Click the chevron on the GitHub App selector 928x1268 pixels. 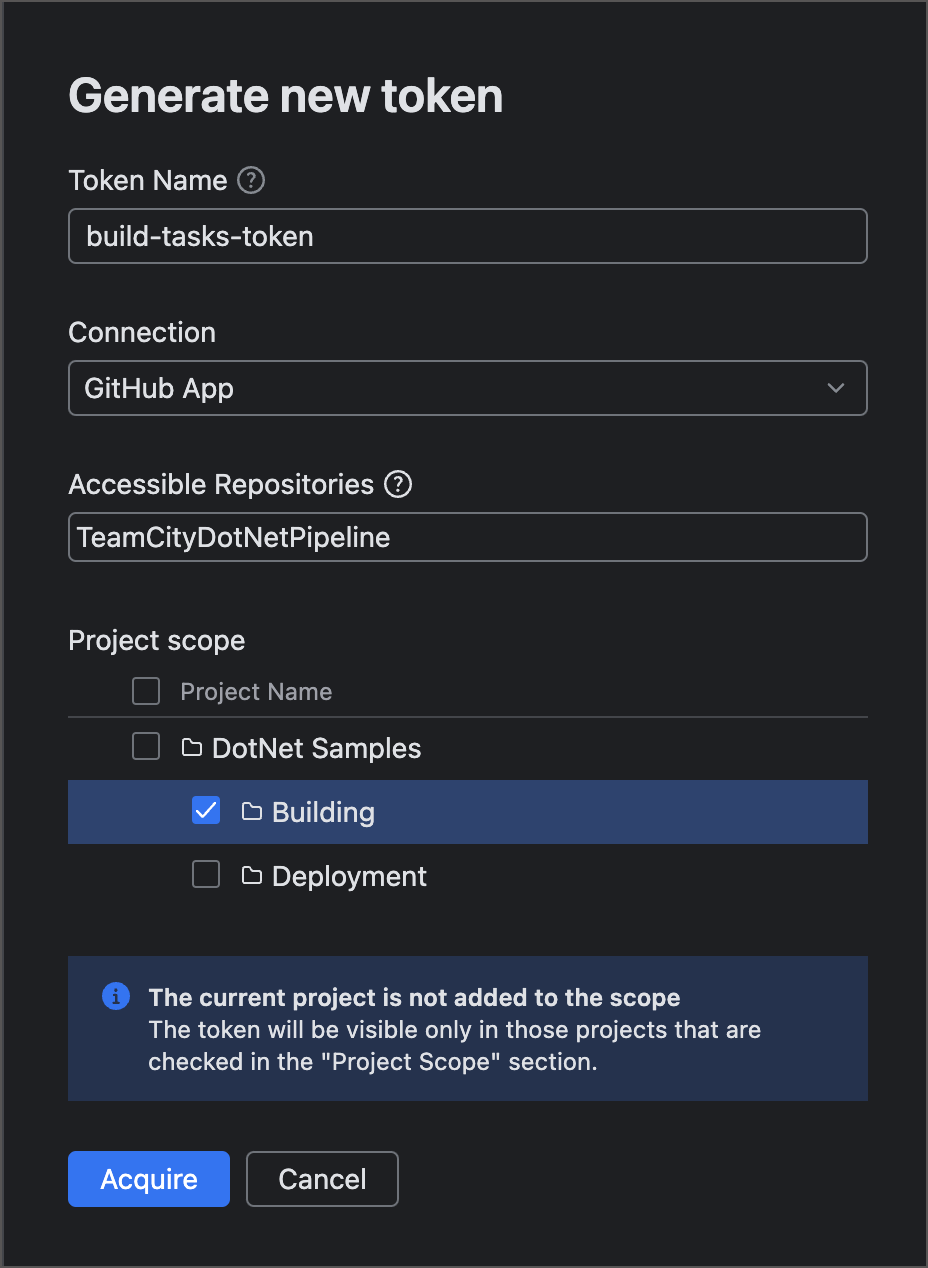[x=836, y=388]
